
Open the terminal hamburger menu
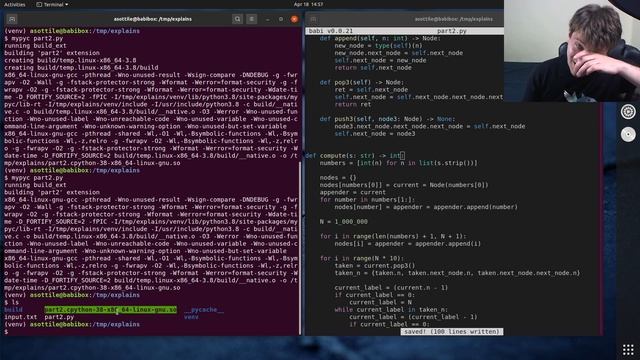(251, 19)
